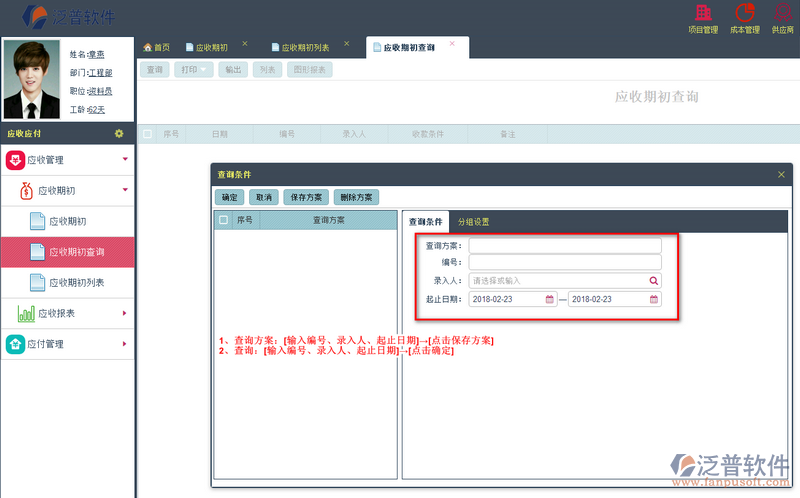
Task: Click document icon beside 应收期初列表 in sidebar
Action: (x=37, y=283)
